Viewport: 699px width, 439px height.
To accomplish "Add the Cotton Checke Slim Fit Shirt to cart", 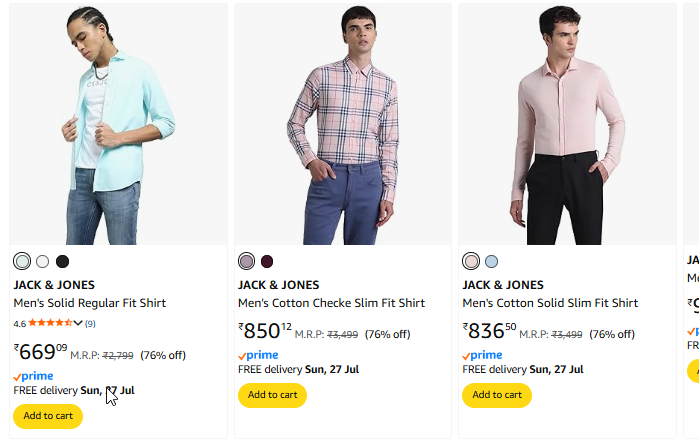I will (x=272, y=395).
